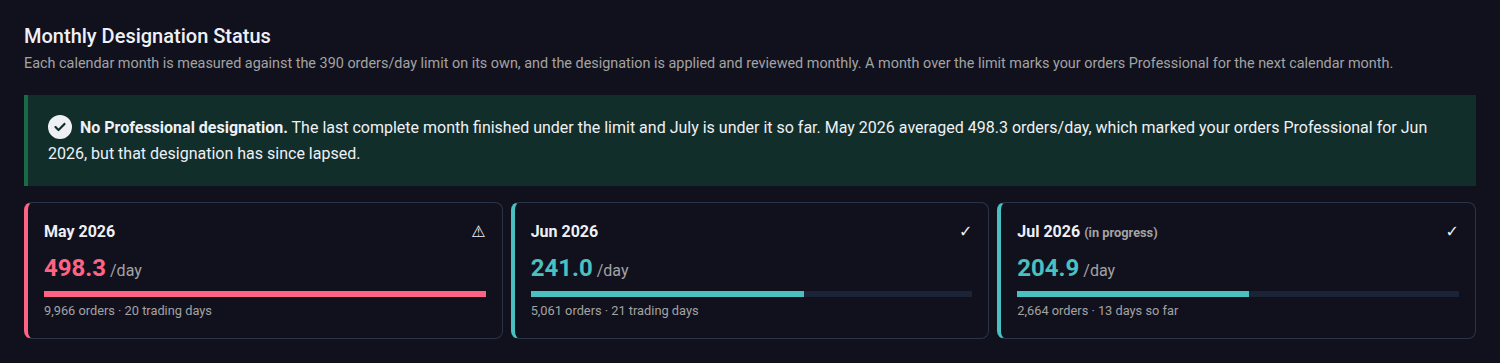Click the checkmark icon on Jun 2026 card
The height and width of the screenshot is (363, 1500).
coord(965,232)
